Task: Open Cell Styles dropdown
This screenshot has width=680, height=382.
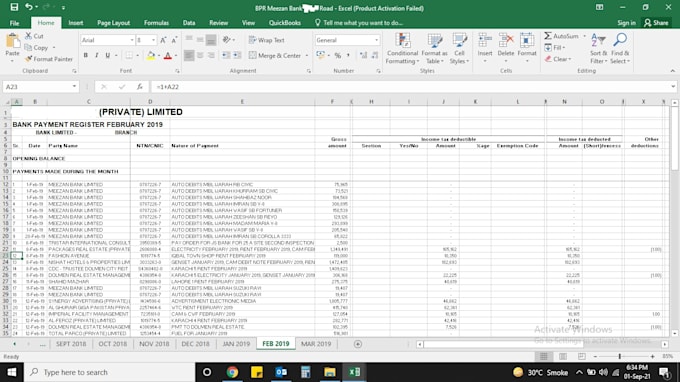Action: (x=459, y=49)
